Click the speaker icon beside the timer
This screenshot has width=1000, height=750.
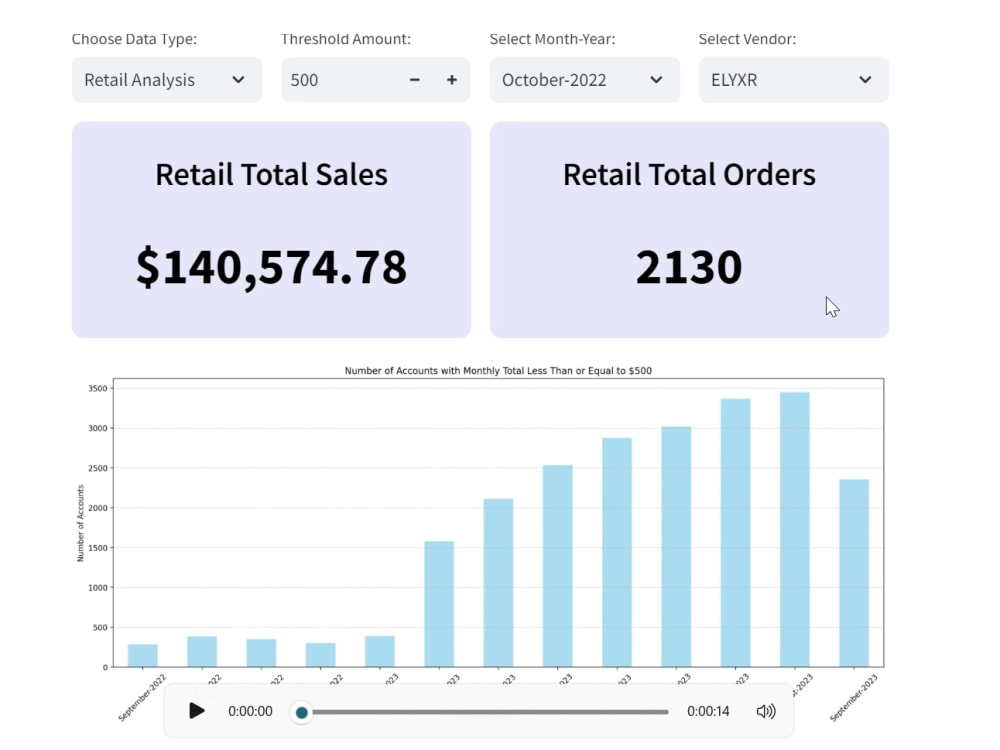[x=766, y=711]
